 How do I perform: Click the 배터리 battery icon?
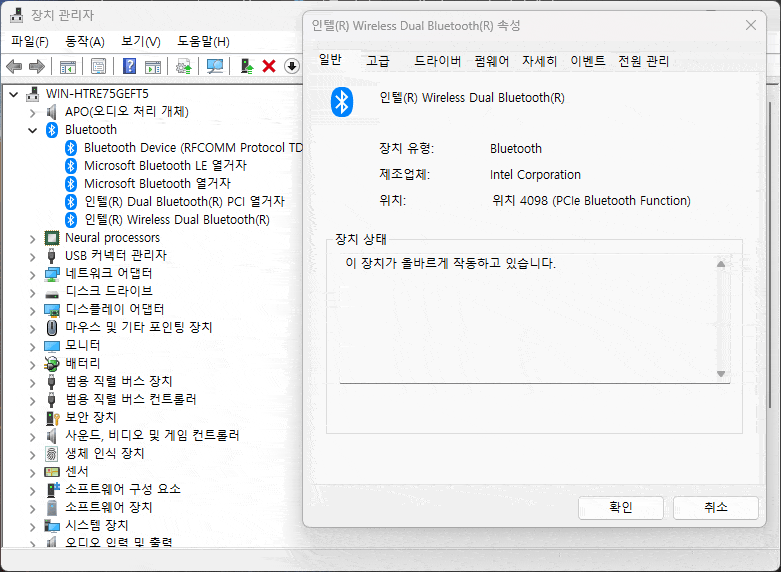click(x=52, y=364)
